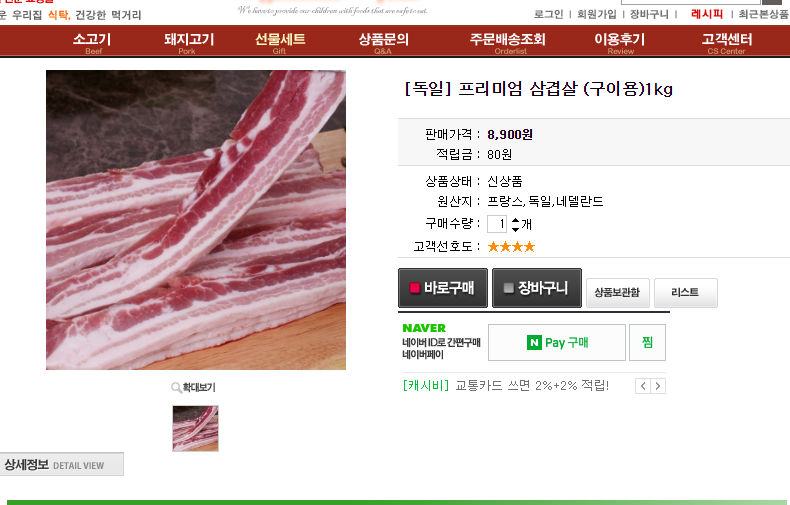Image resolution: width=790 pixels, height=505 pixels.
Task: Show previous Naver promo with left chevron
Action: point(643,386)
